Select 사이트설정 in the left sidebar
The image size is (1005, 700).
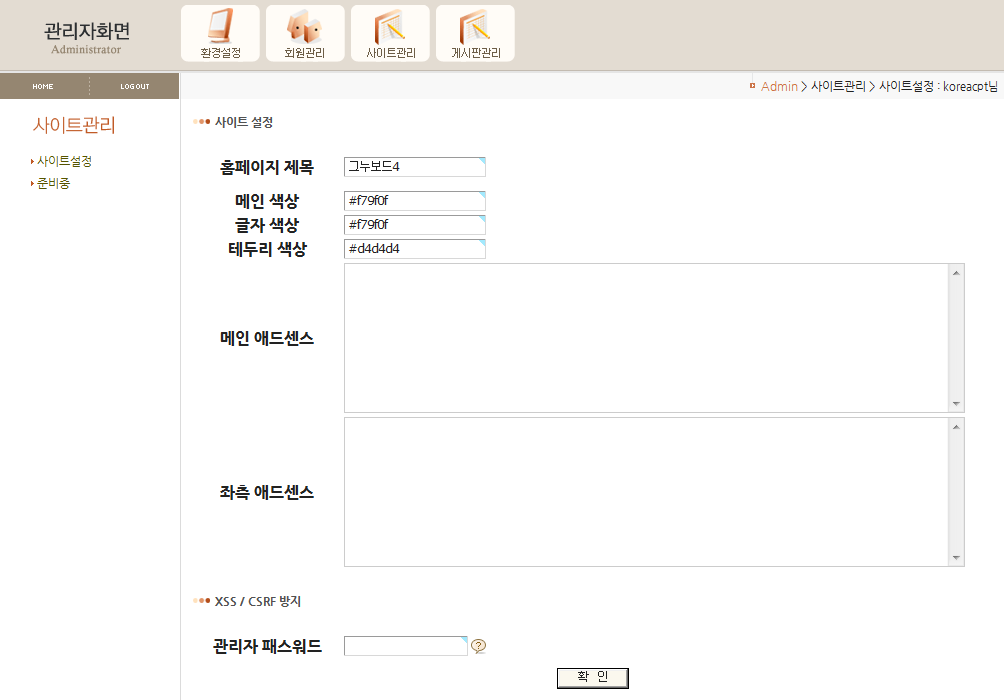tap(64, 161)
